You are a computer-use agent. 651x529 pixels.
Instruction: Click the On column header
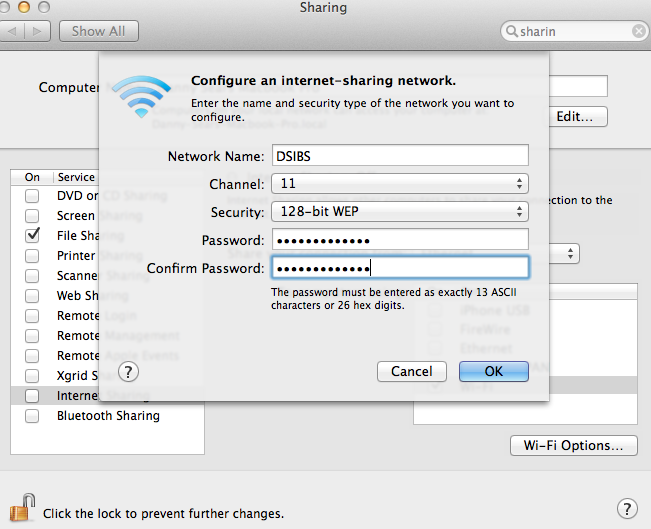click(32, 177)
